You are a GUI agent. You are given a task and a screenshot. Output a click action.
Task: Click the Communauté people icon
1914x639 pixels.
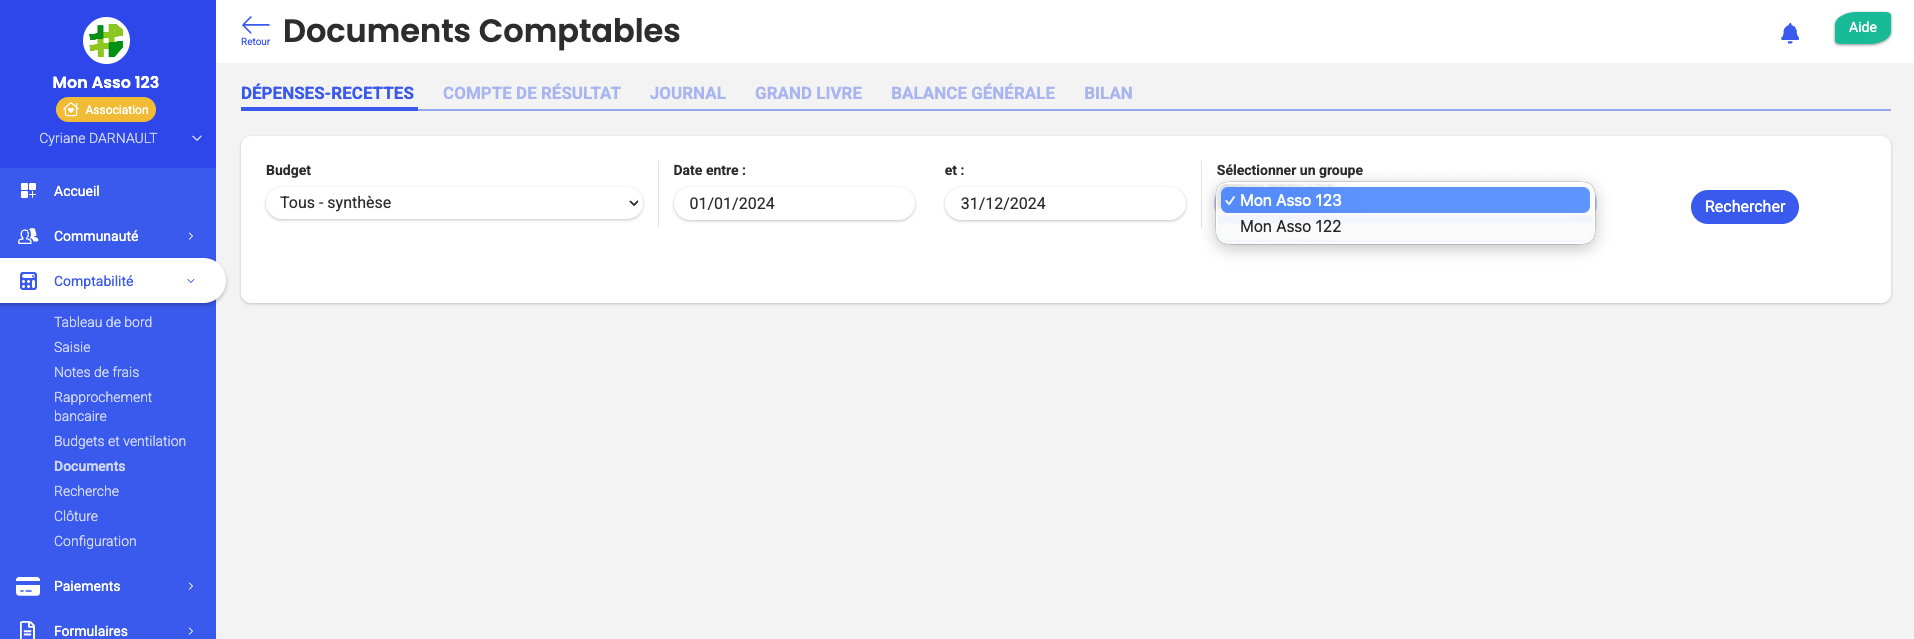28,236
